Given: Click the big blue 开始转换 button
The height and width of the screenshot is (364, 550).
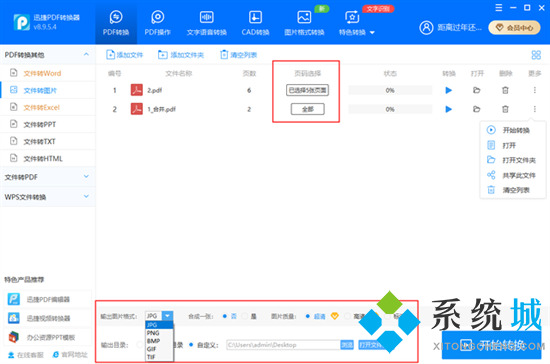Looking at the screenshot, I should [x=491, y=345].
